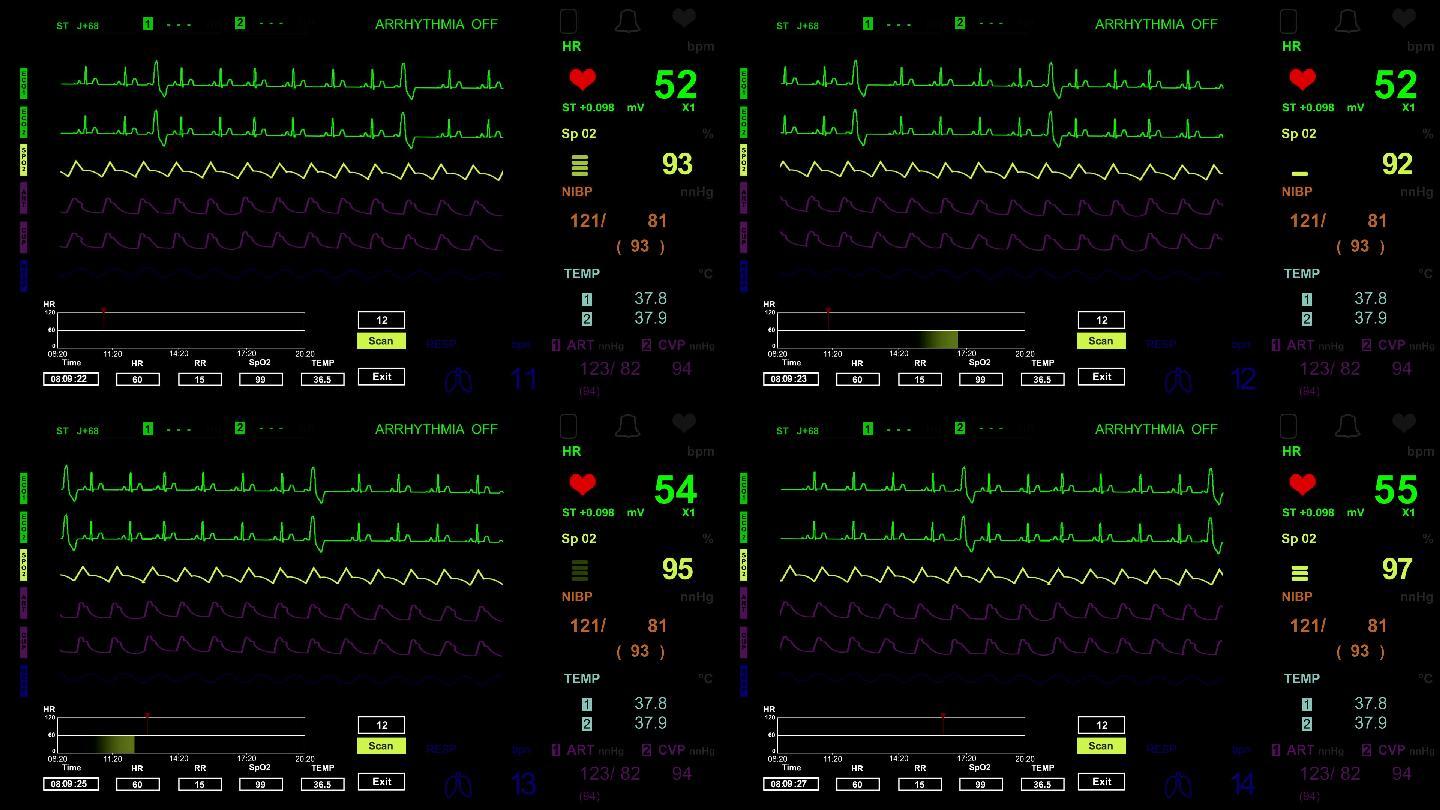Click the Exit button in the 08:09:23 trend panel
Image resolution: width=1440 pixels, height=810 pixels.
(1101, 377)
